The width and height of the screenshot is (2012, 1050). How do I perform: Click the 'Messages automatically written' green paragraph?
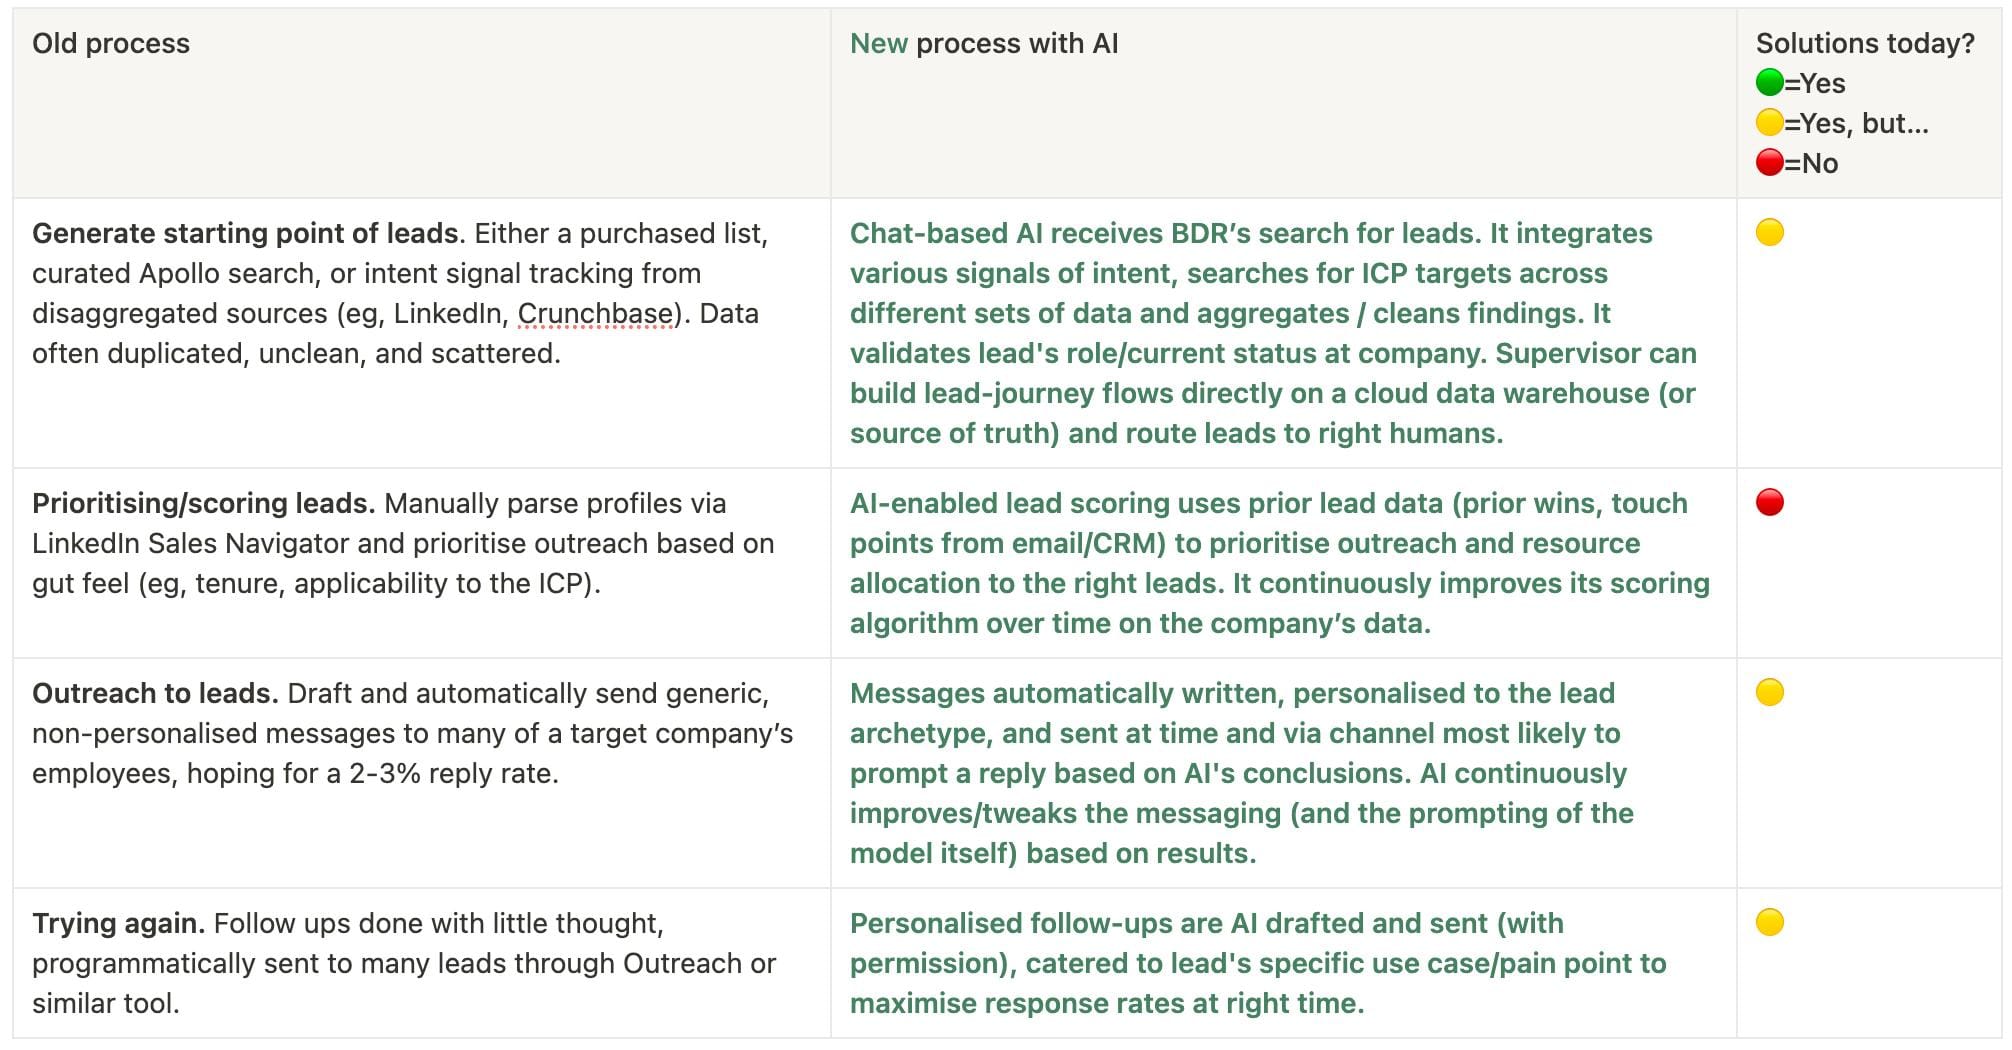tap(1240, 773)
